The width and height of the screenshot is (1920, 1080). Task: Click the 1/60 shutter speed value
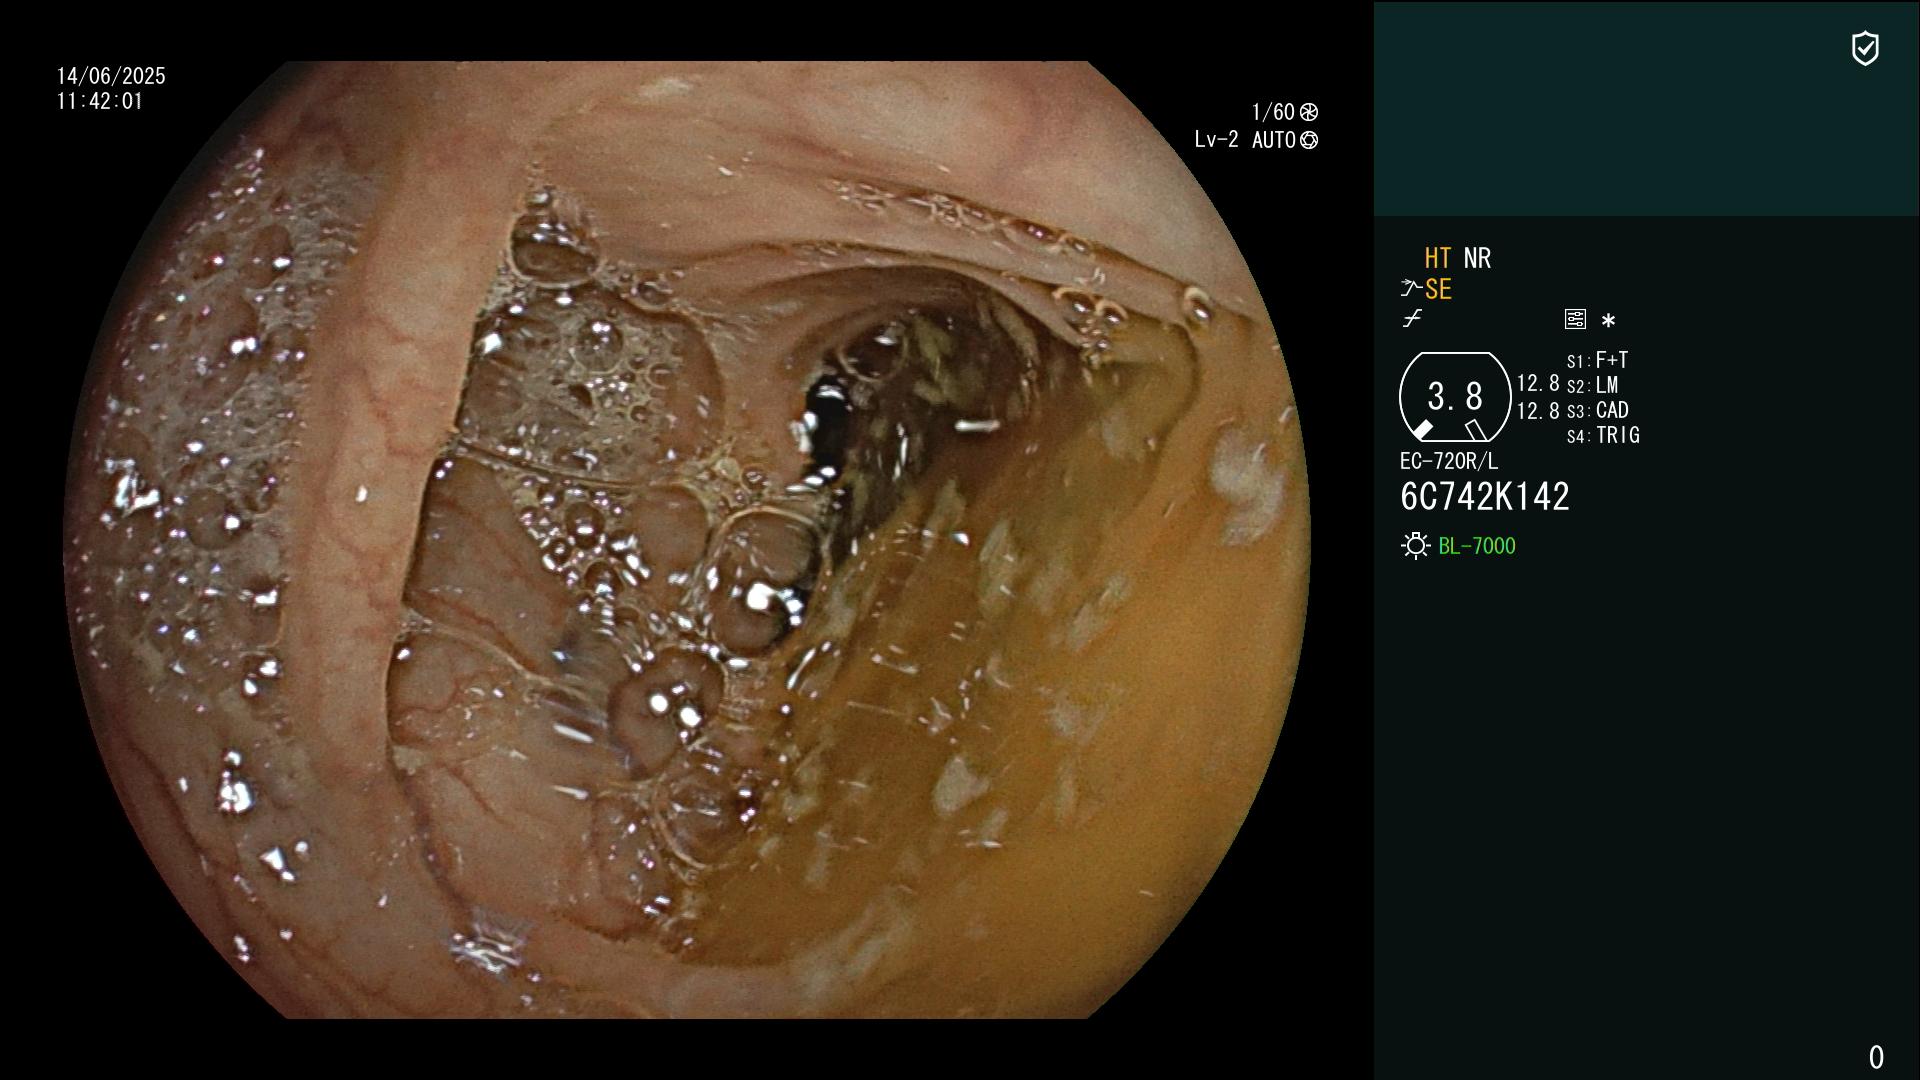pyautogui.click(x=1273, y=112)
